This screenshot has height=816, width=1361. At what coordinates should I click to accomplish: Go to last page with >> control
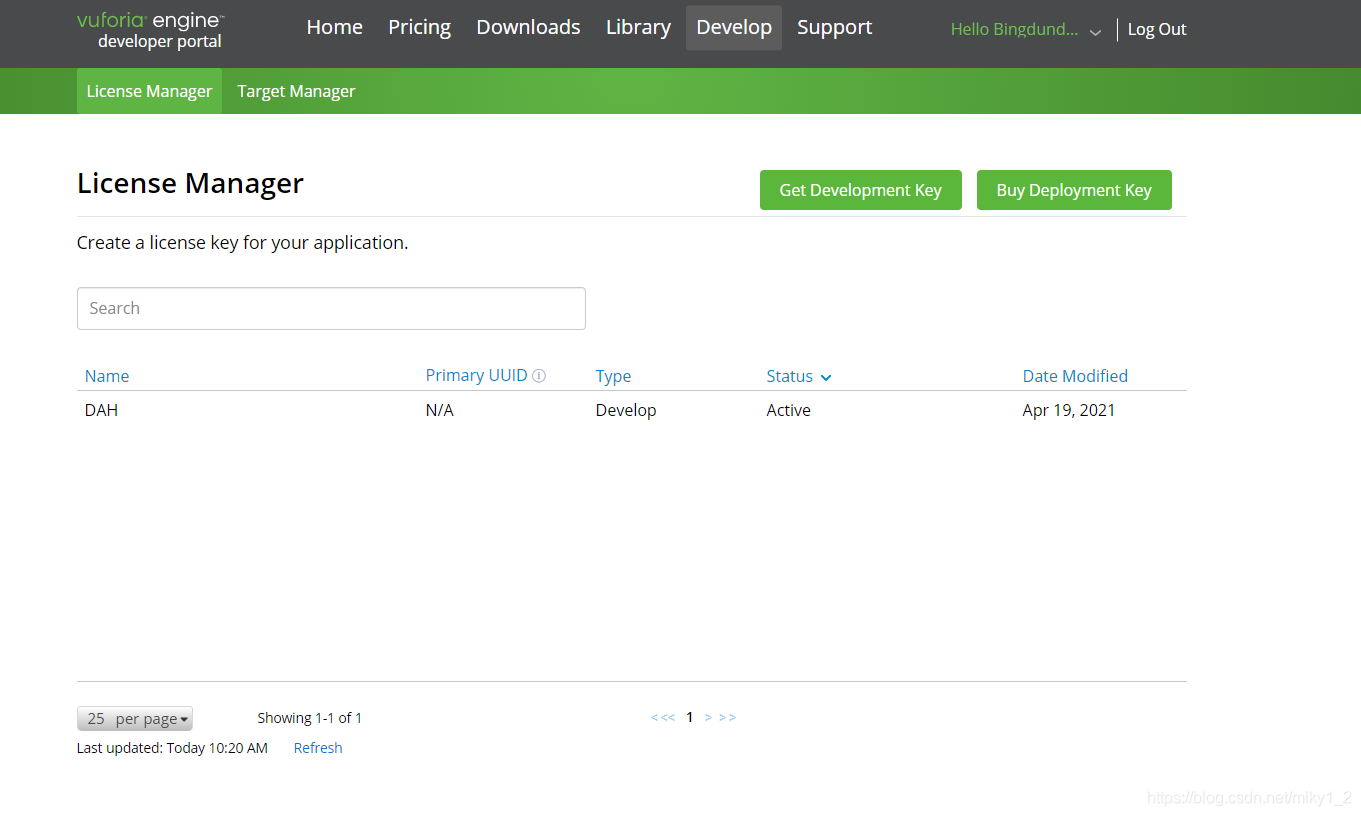tap(727, 718)
